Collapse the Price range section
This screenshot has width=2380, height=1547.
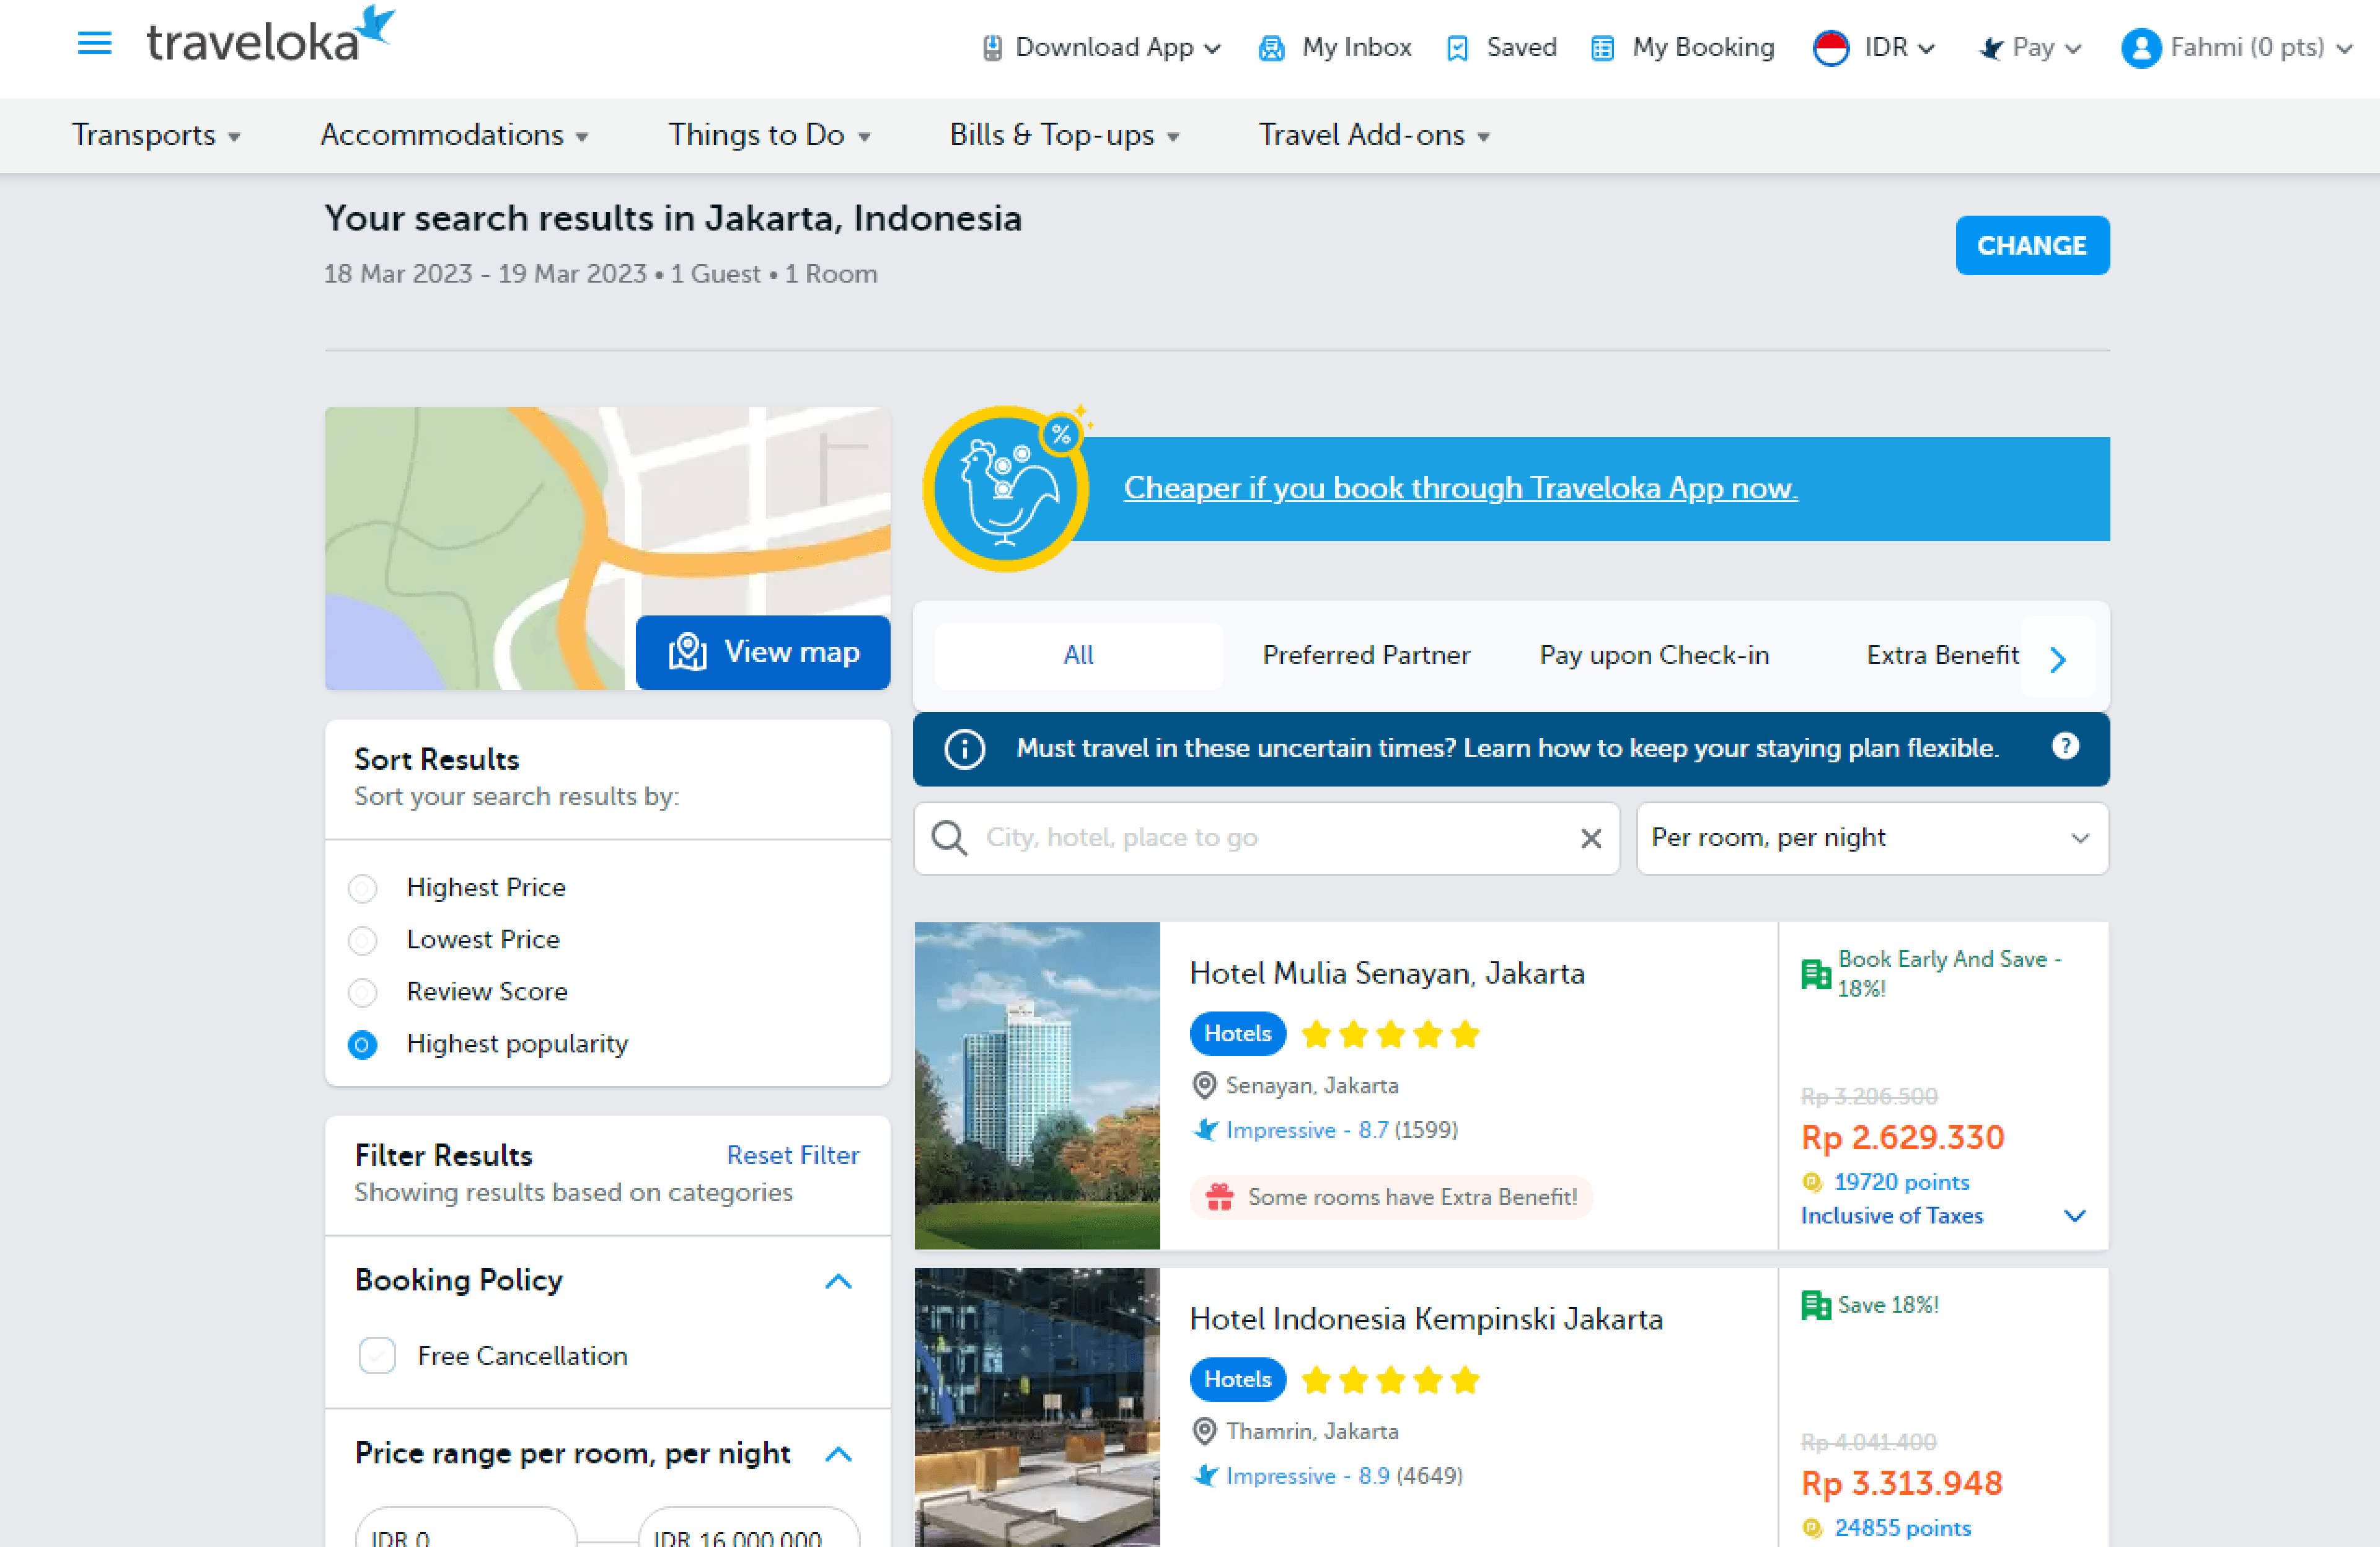(x=838, y=1454)
